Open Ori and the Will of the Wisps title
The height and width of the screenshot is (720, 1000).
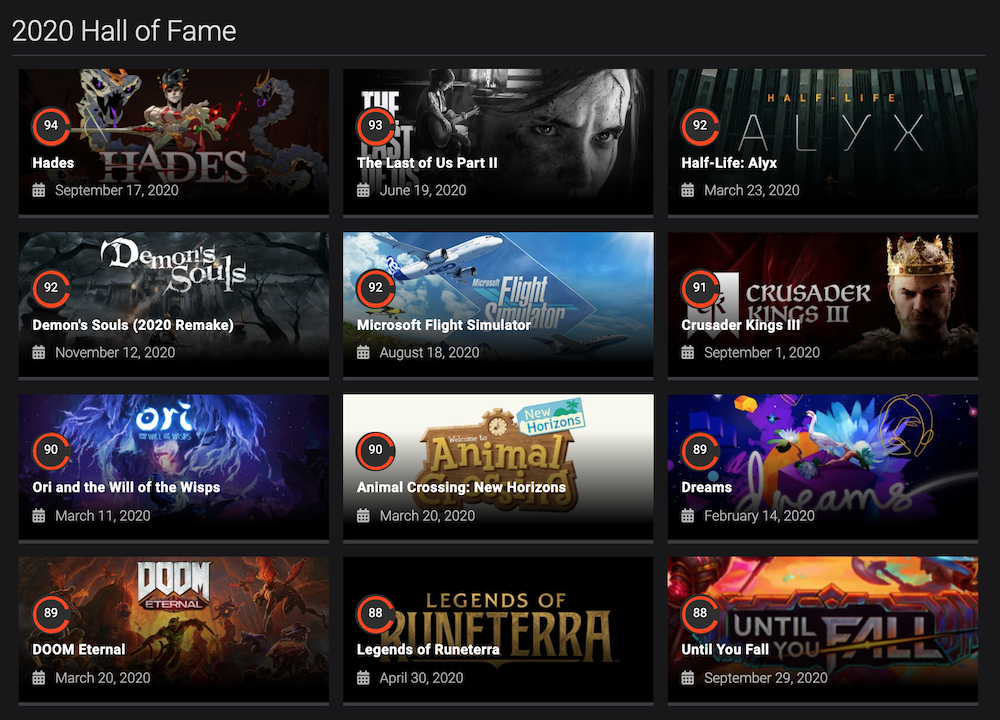click(126, 487)
